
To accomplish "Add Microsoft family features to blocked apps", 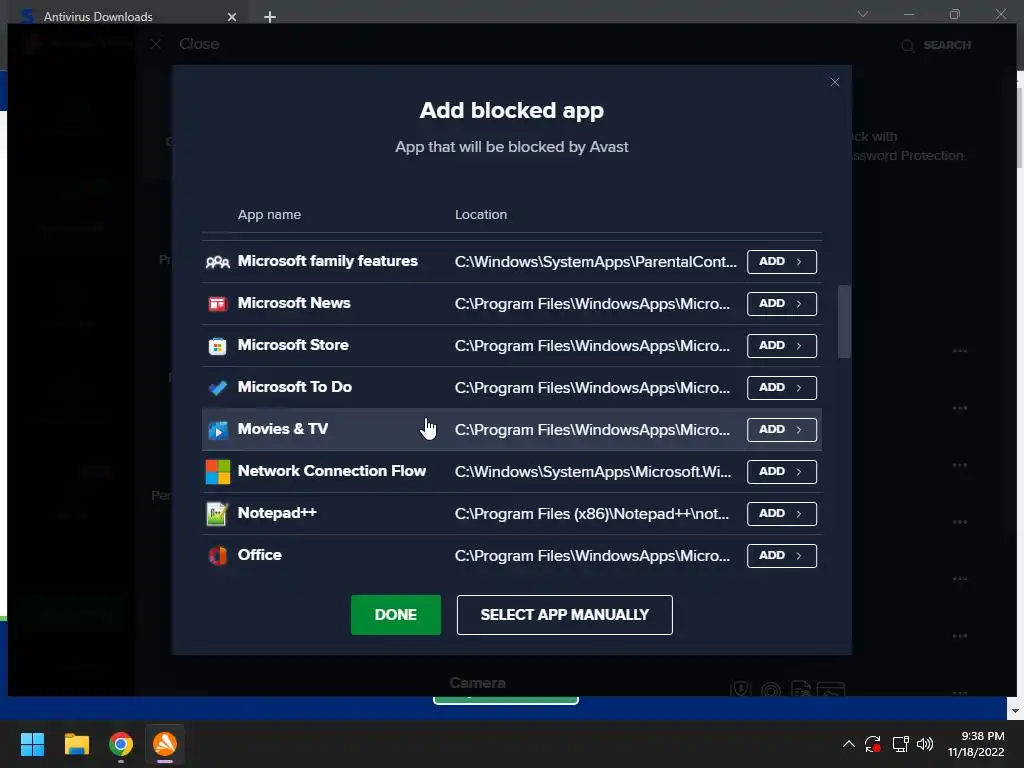I will [x=782, y=262].
